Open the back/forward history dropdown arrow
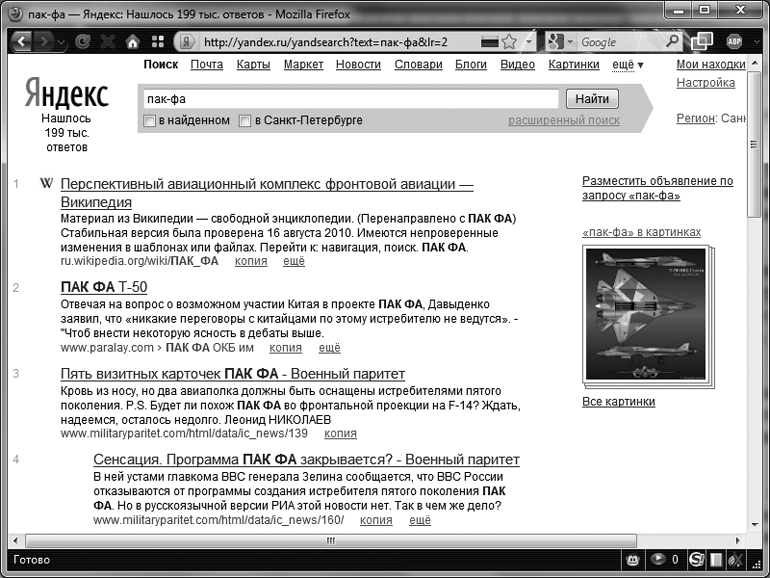 (x=60, y=42)
